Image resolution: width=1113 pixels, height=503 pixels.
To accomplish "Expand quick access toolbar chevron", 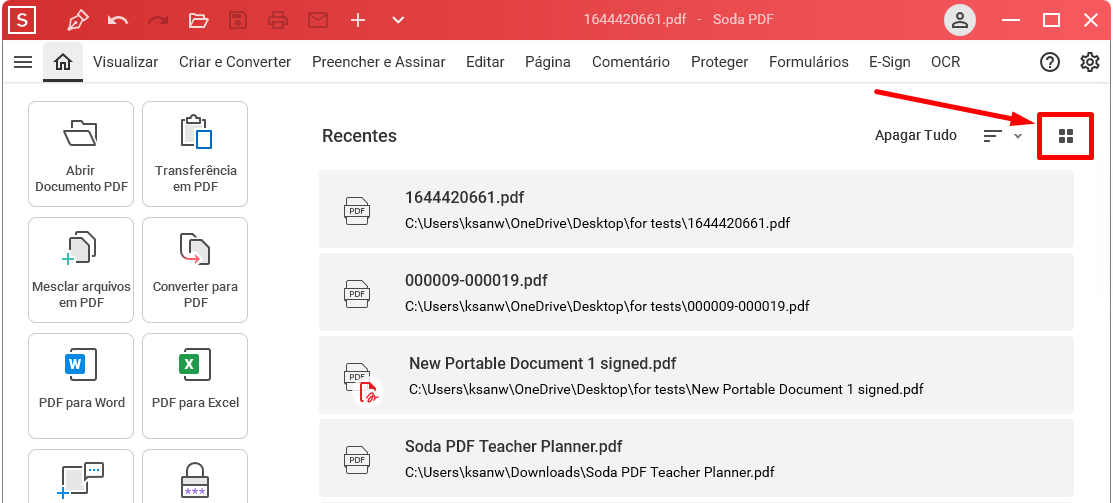I will click(x=398, y=20).
